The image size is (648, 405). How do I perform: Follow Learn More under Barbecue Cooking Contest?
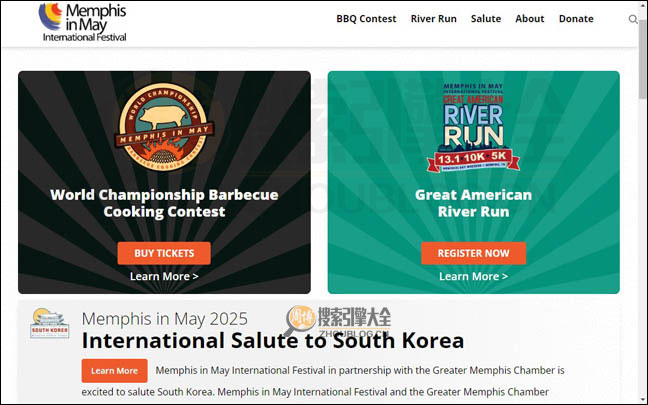164,276
